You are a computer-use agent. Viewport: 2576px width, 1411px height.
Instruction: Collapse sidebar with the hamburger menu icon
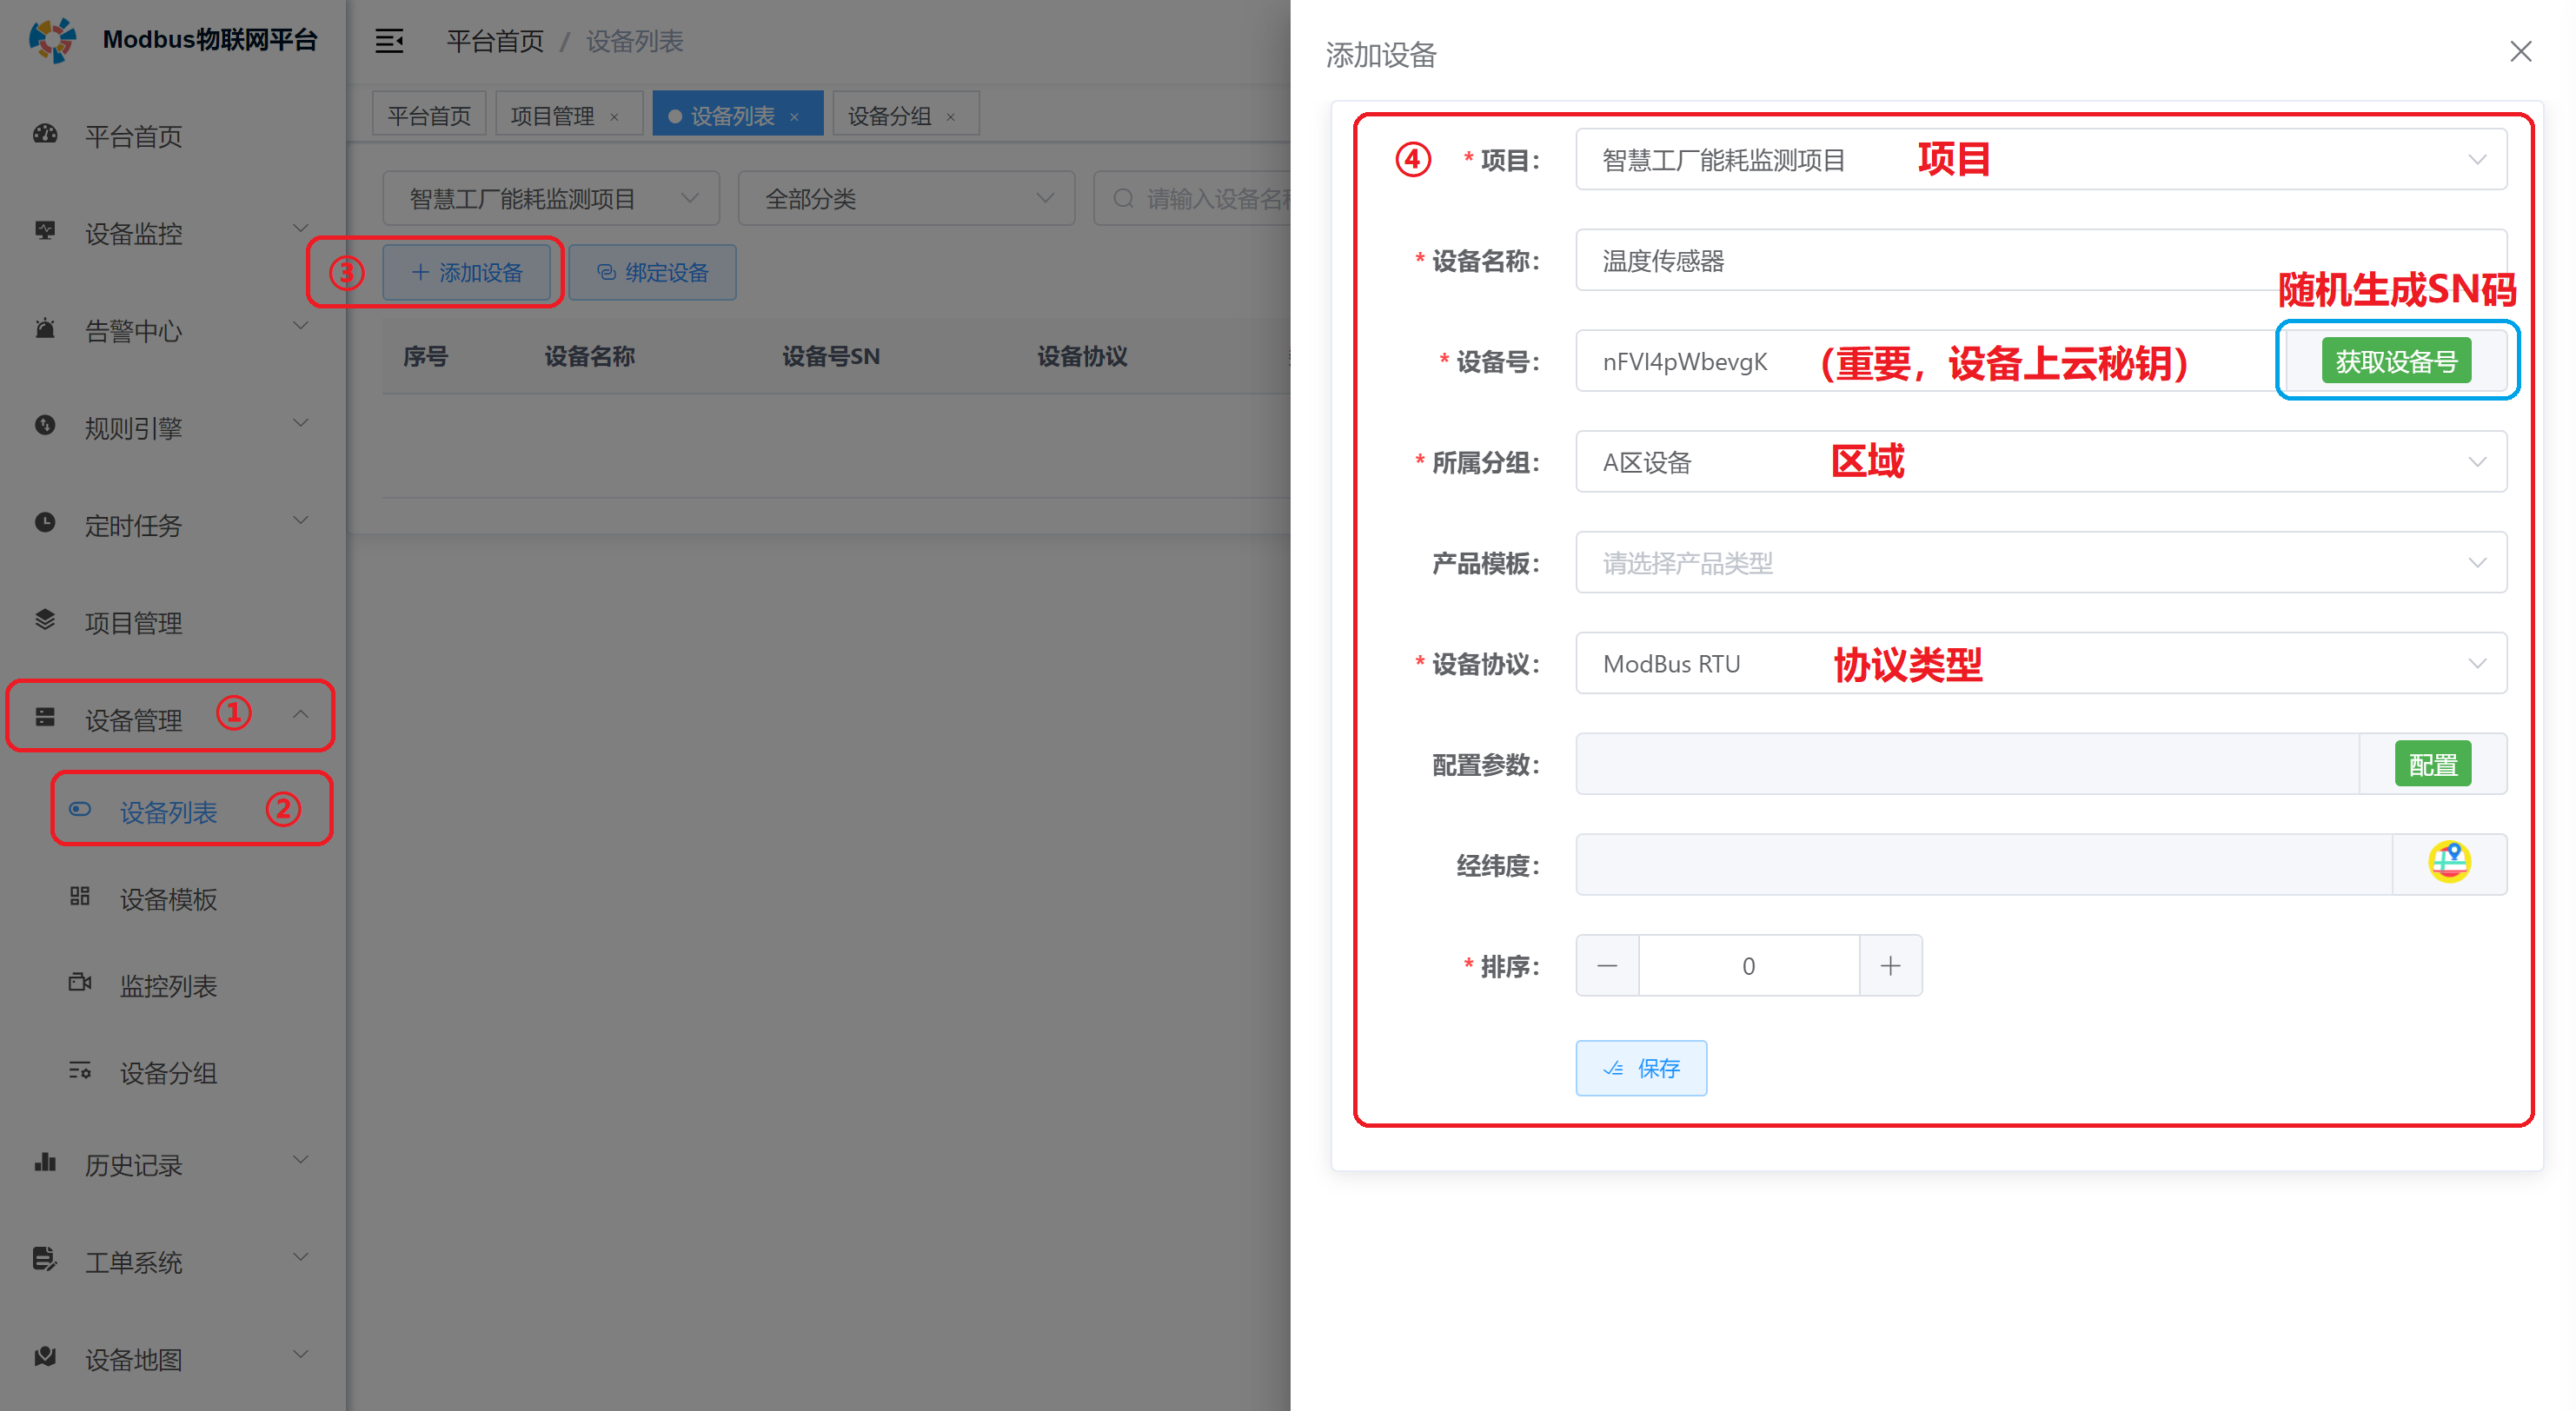(x=389, y=41)
